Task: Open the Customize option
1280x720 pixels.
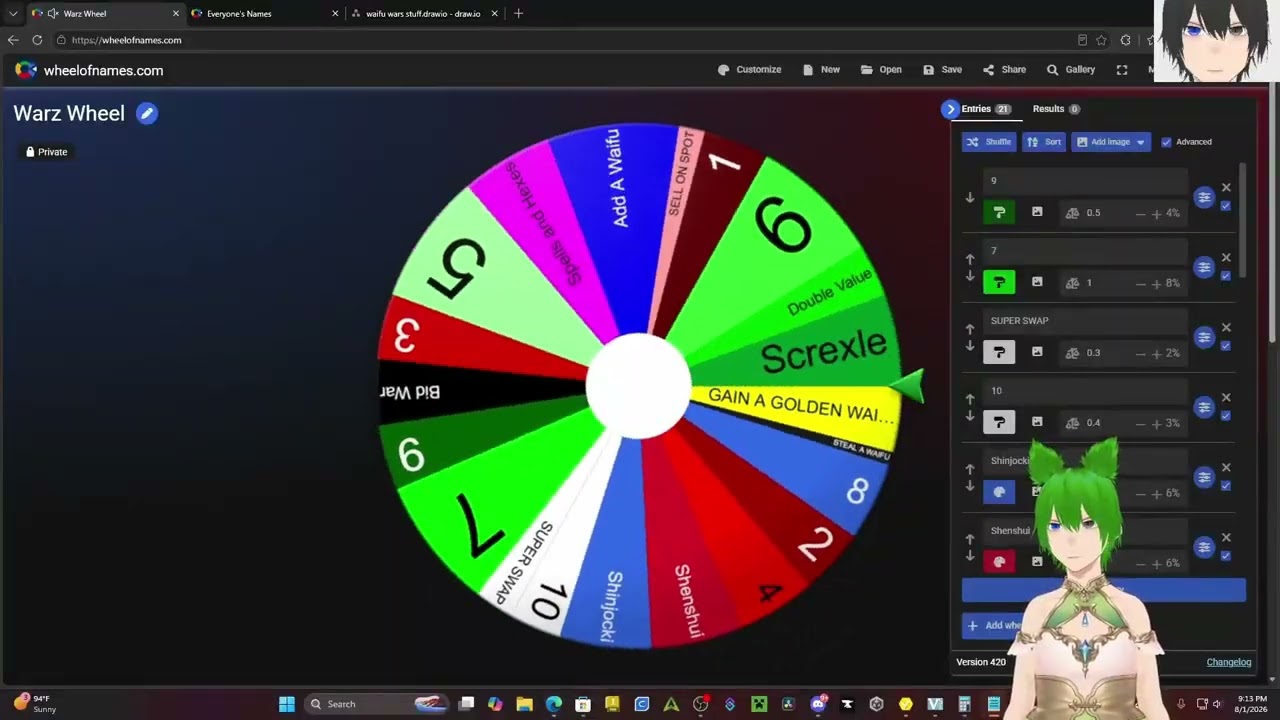Action: pyautogui.click(x=749, y=70)
